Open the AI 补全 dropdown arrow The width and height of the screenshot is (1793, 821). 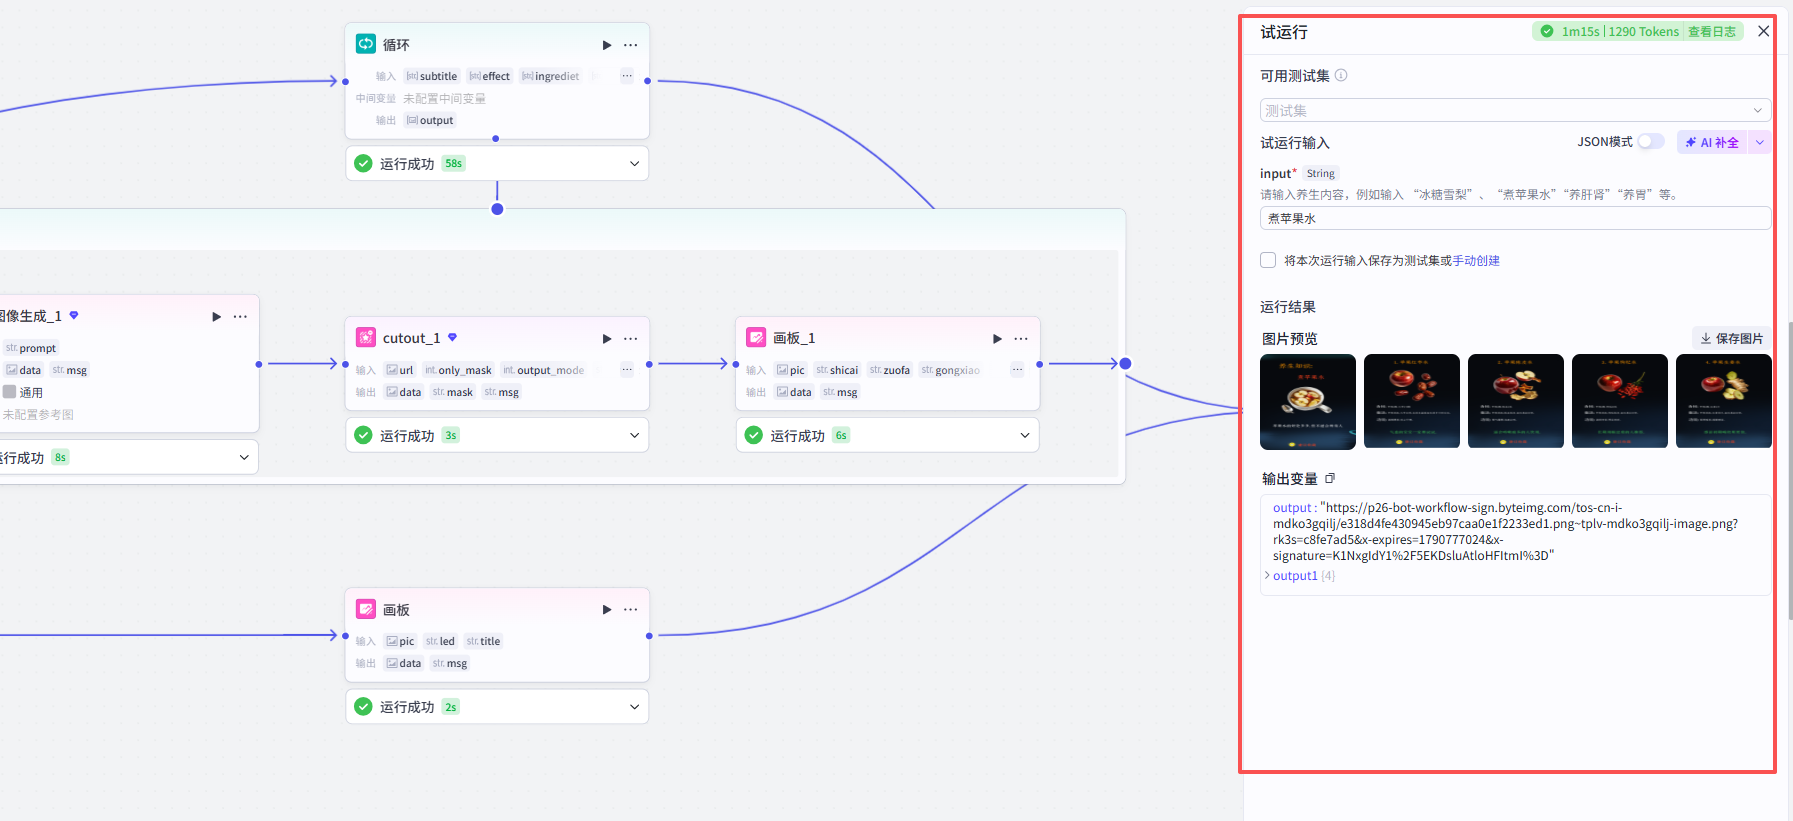coord(1759,143)
